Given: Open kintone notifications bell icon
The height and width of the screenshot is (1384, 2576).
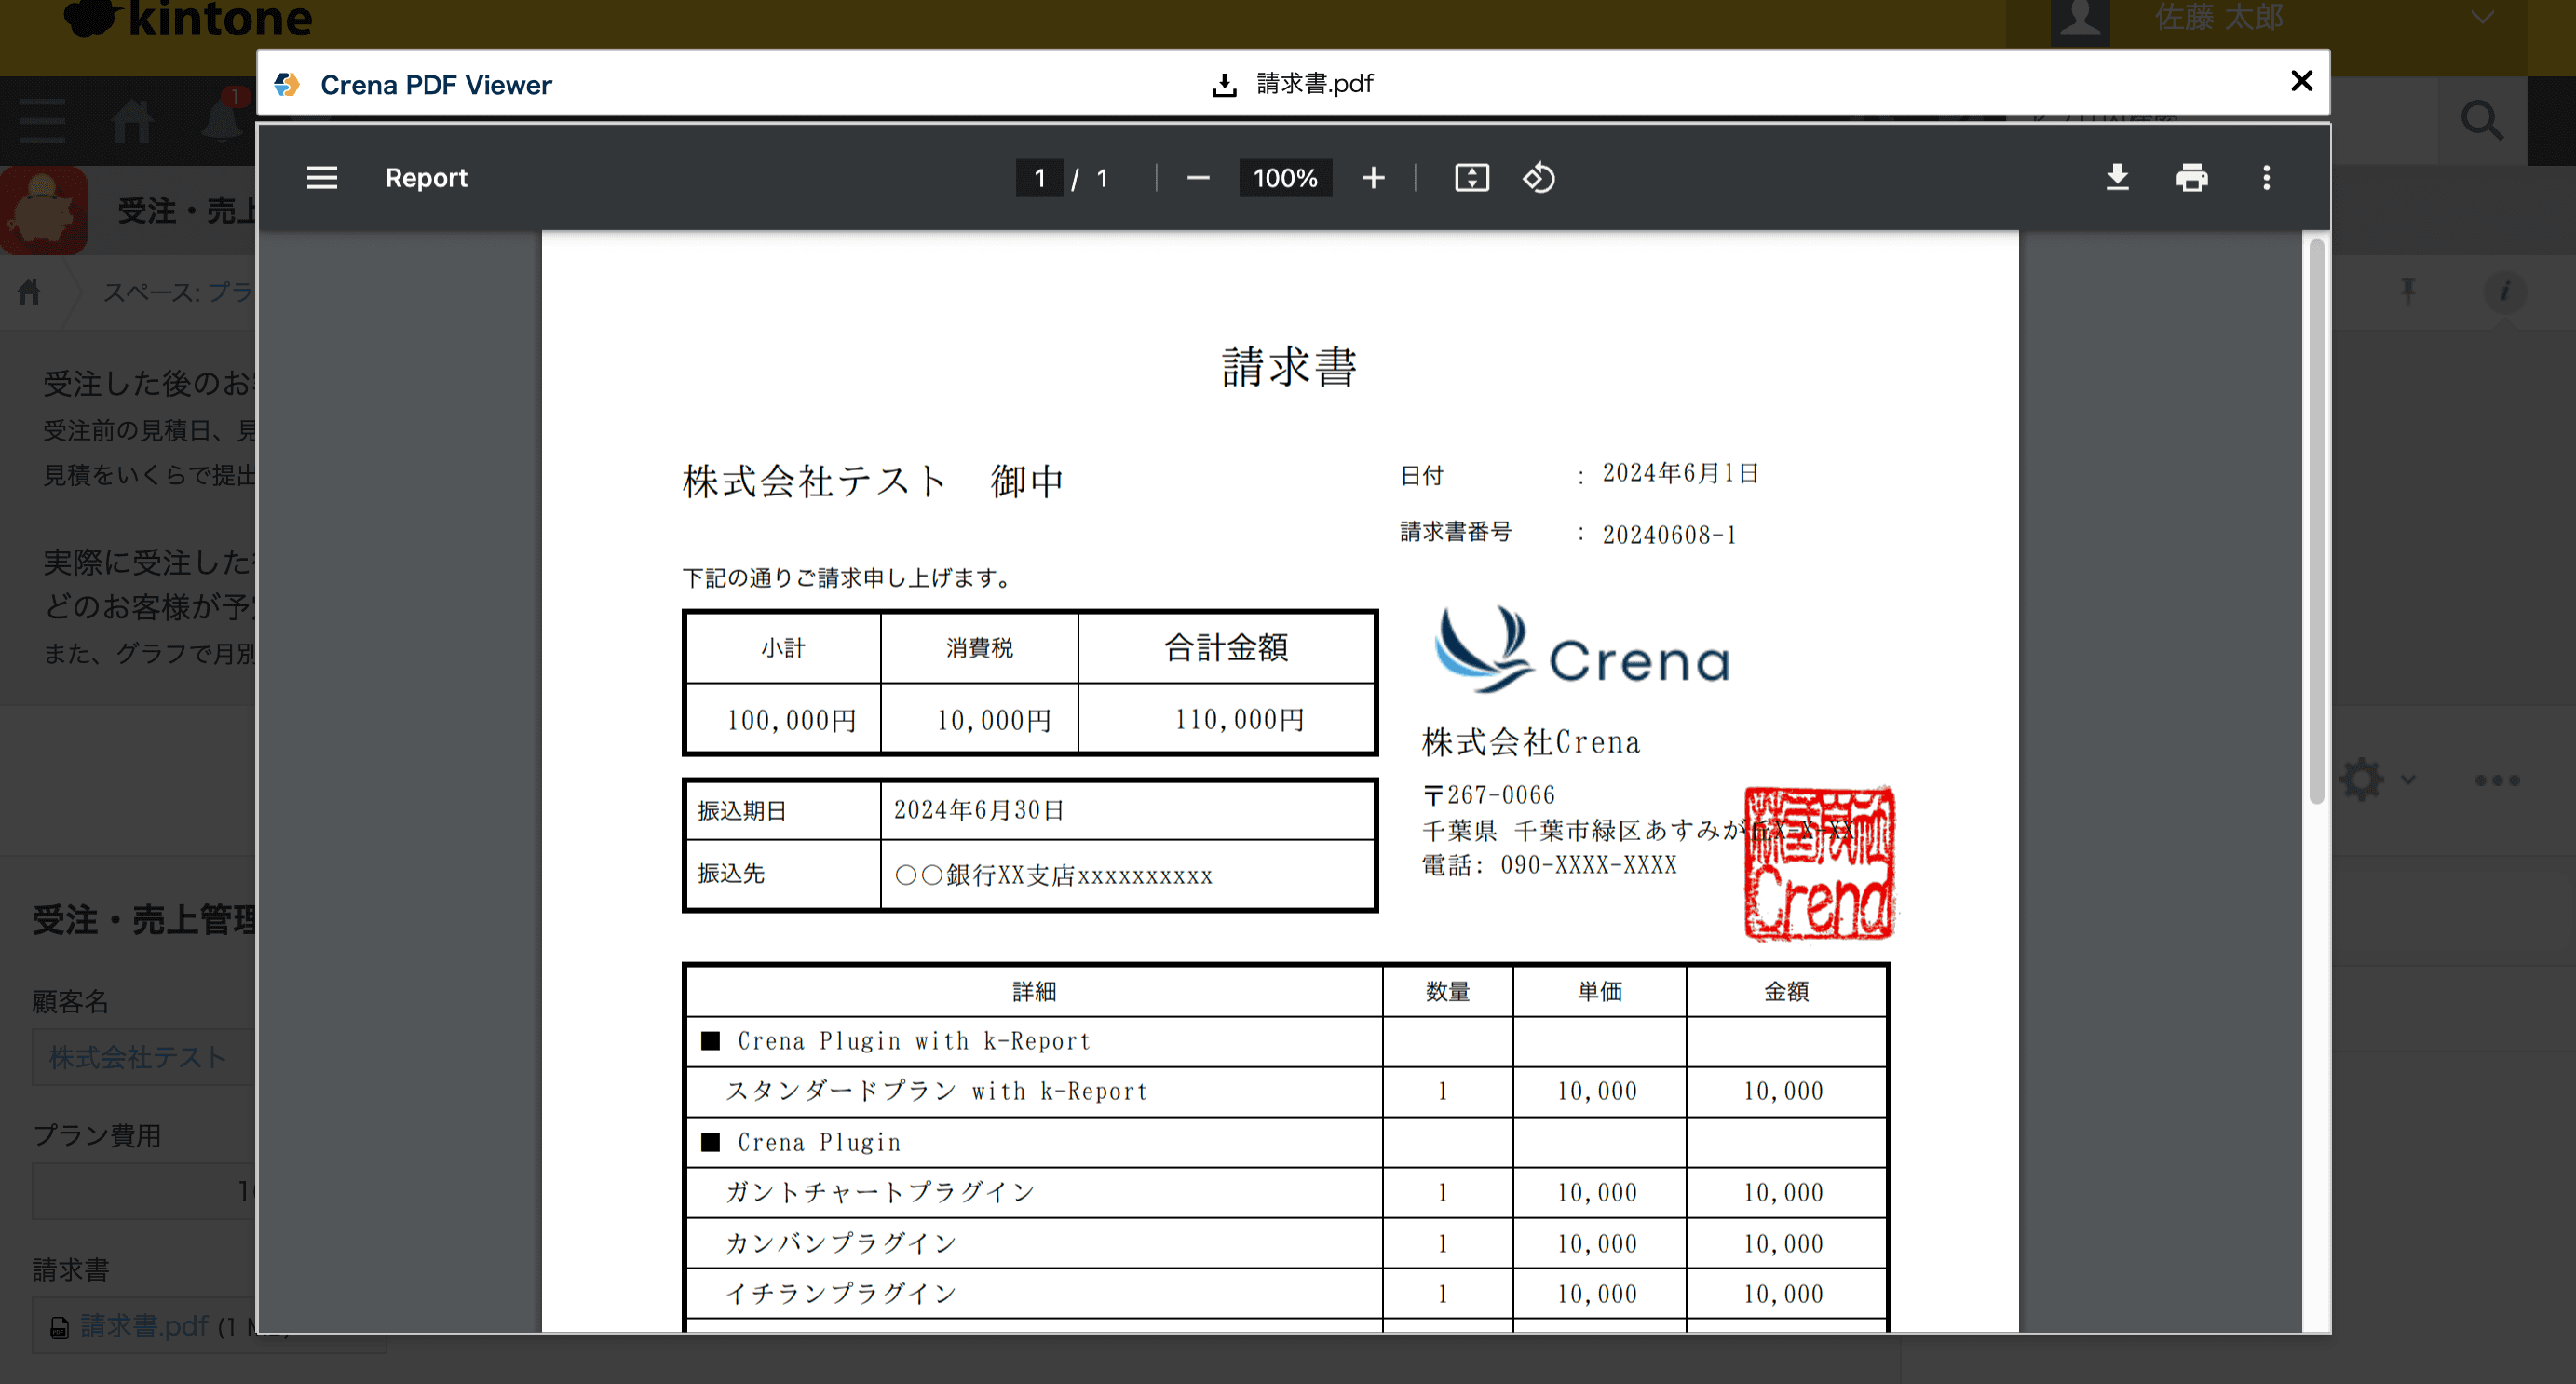Looking at the screenshot, I should tap(222, 120).
